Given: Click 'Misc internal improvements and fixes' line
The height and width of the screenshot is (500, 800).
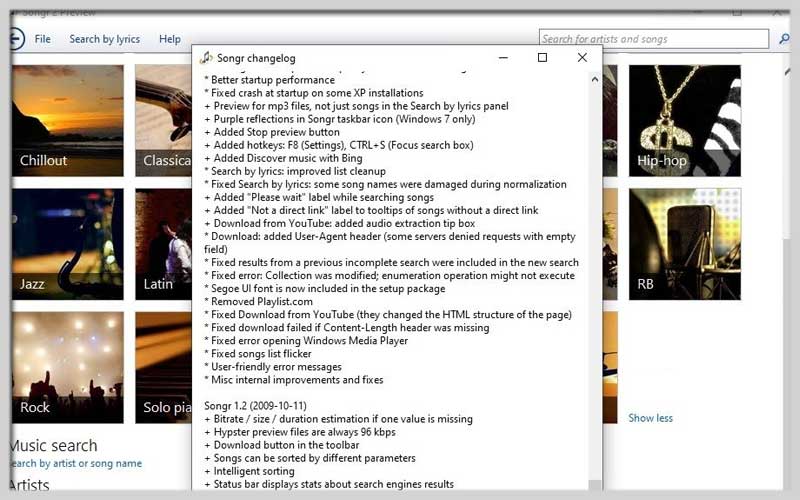Looking at the screenshot, I should point(294,380).
